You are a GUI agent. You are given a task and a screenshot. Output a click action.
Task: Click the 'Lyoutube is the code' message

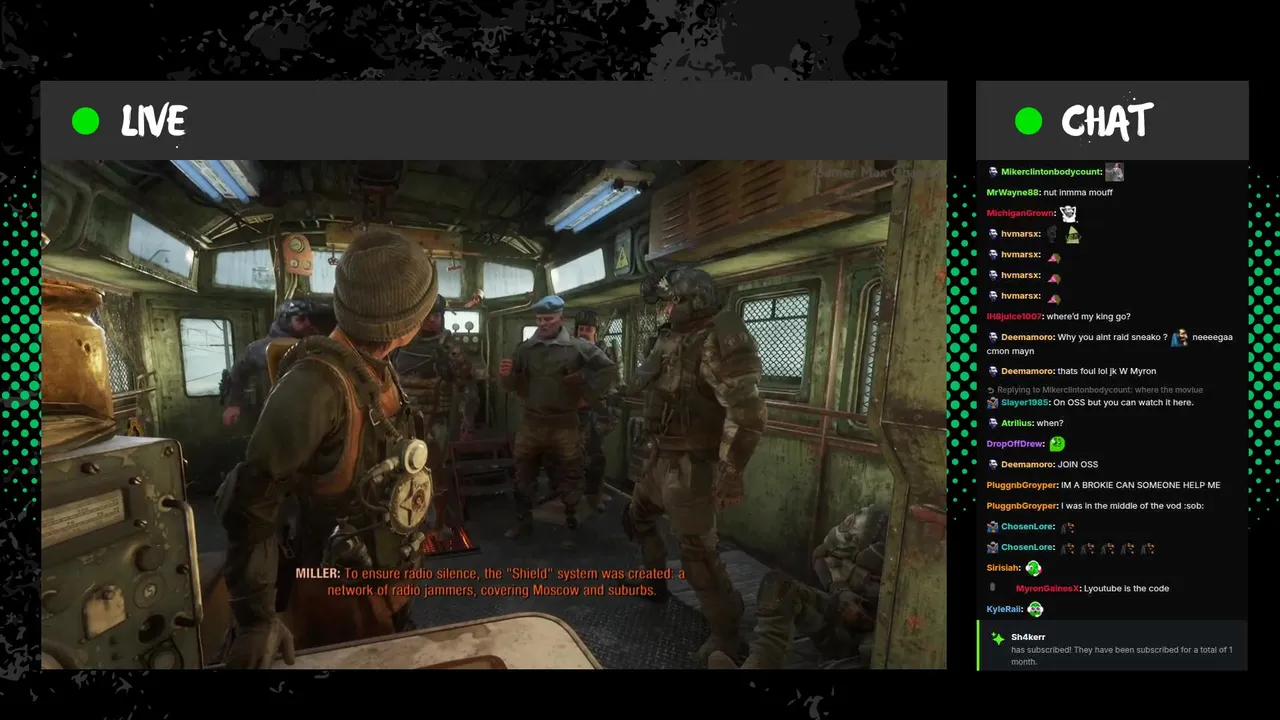coord(1126,588)
